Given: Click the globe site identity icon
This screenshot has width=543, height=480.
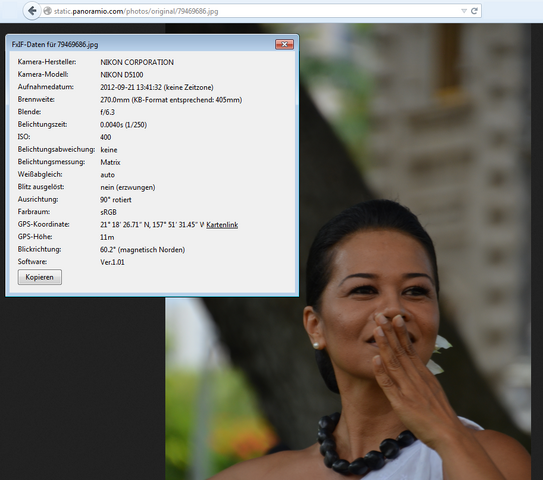Looking at the screenshot, I should click(x=47, y=11).
